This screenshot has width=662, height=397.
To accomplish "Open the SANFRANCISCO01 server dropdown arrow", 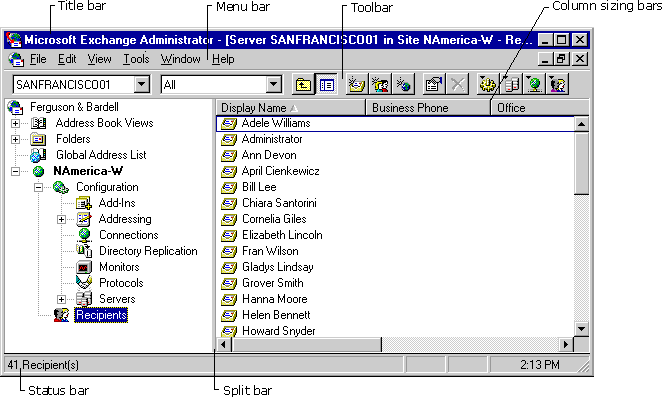I will click(142, 85).
